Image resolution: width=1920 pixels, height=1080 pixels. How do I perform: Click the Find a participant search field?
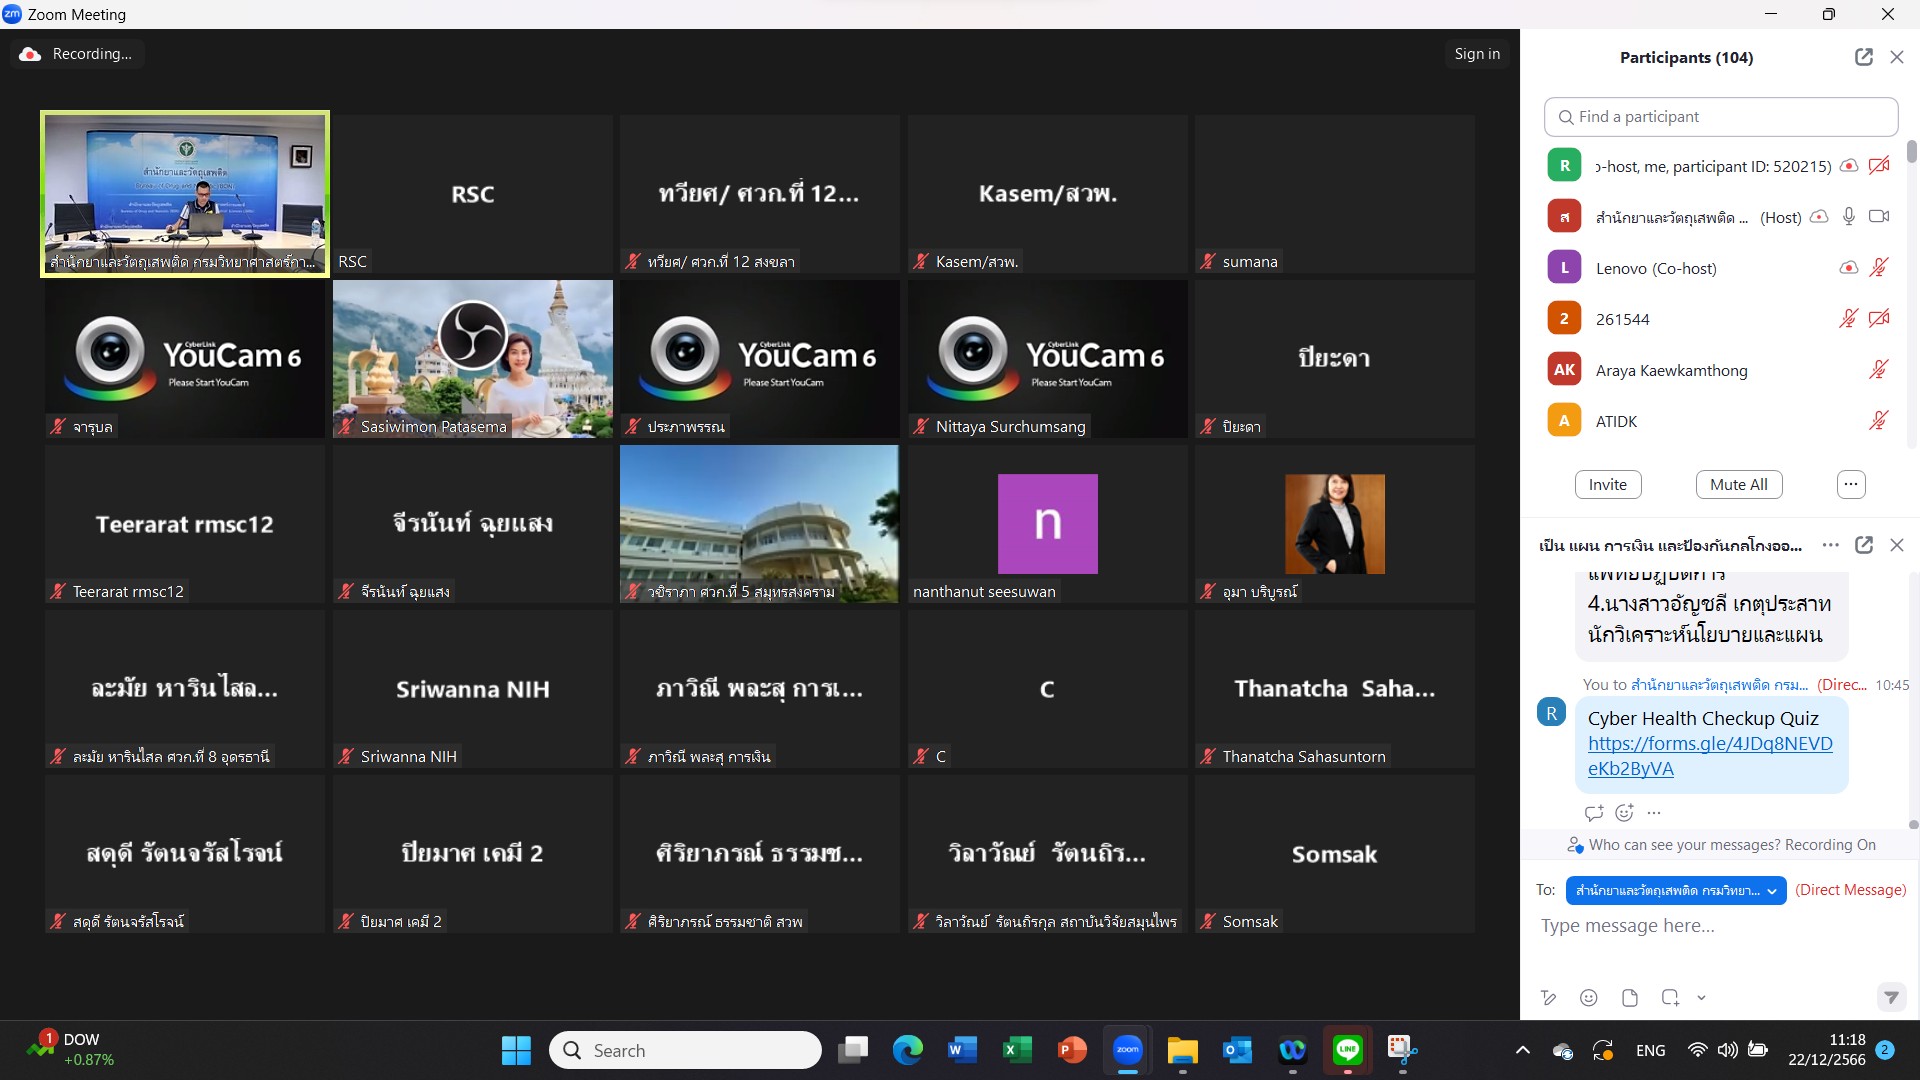1721,117
